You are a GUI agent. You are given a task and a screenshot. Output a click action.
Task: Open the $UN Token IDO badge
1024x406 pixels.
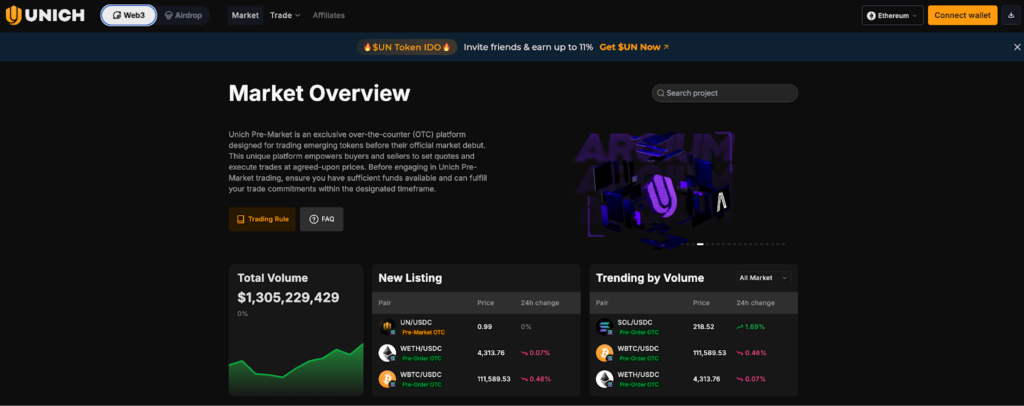coord(407,47)
